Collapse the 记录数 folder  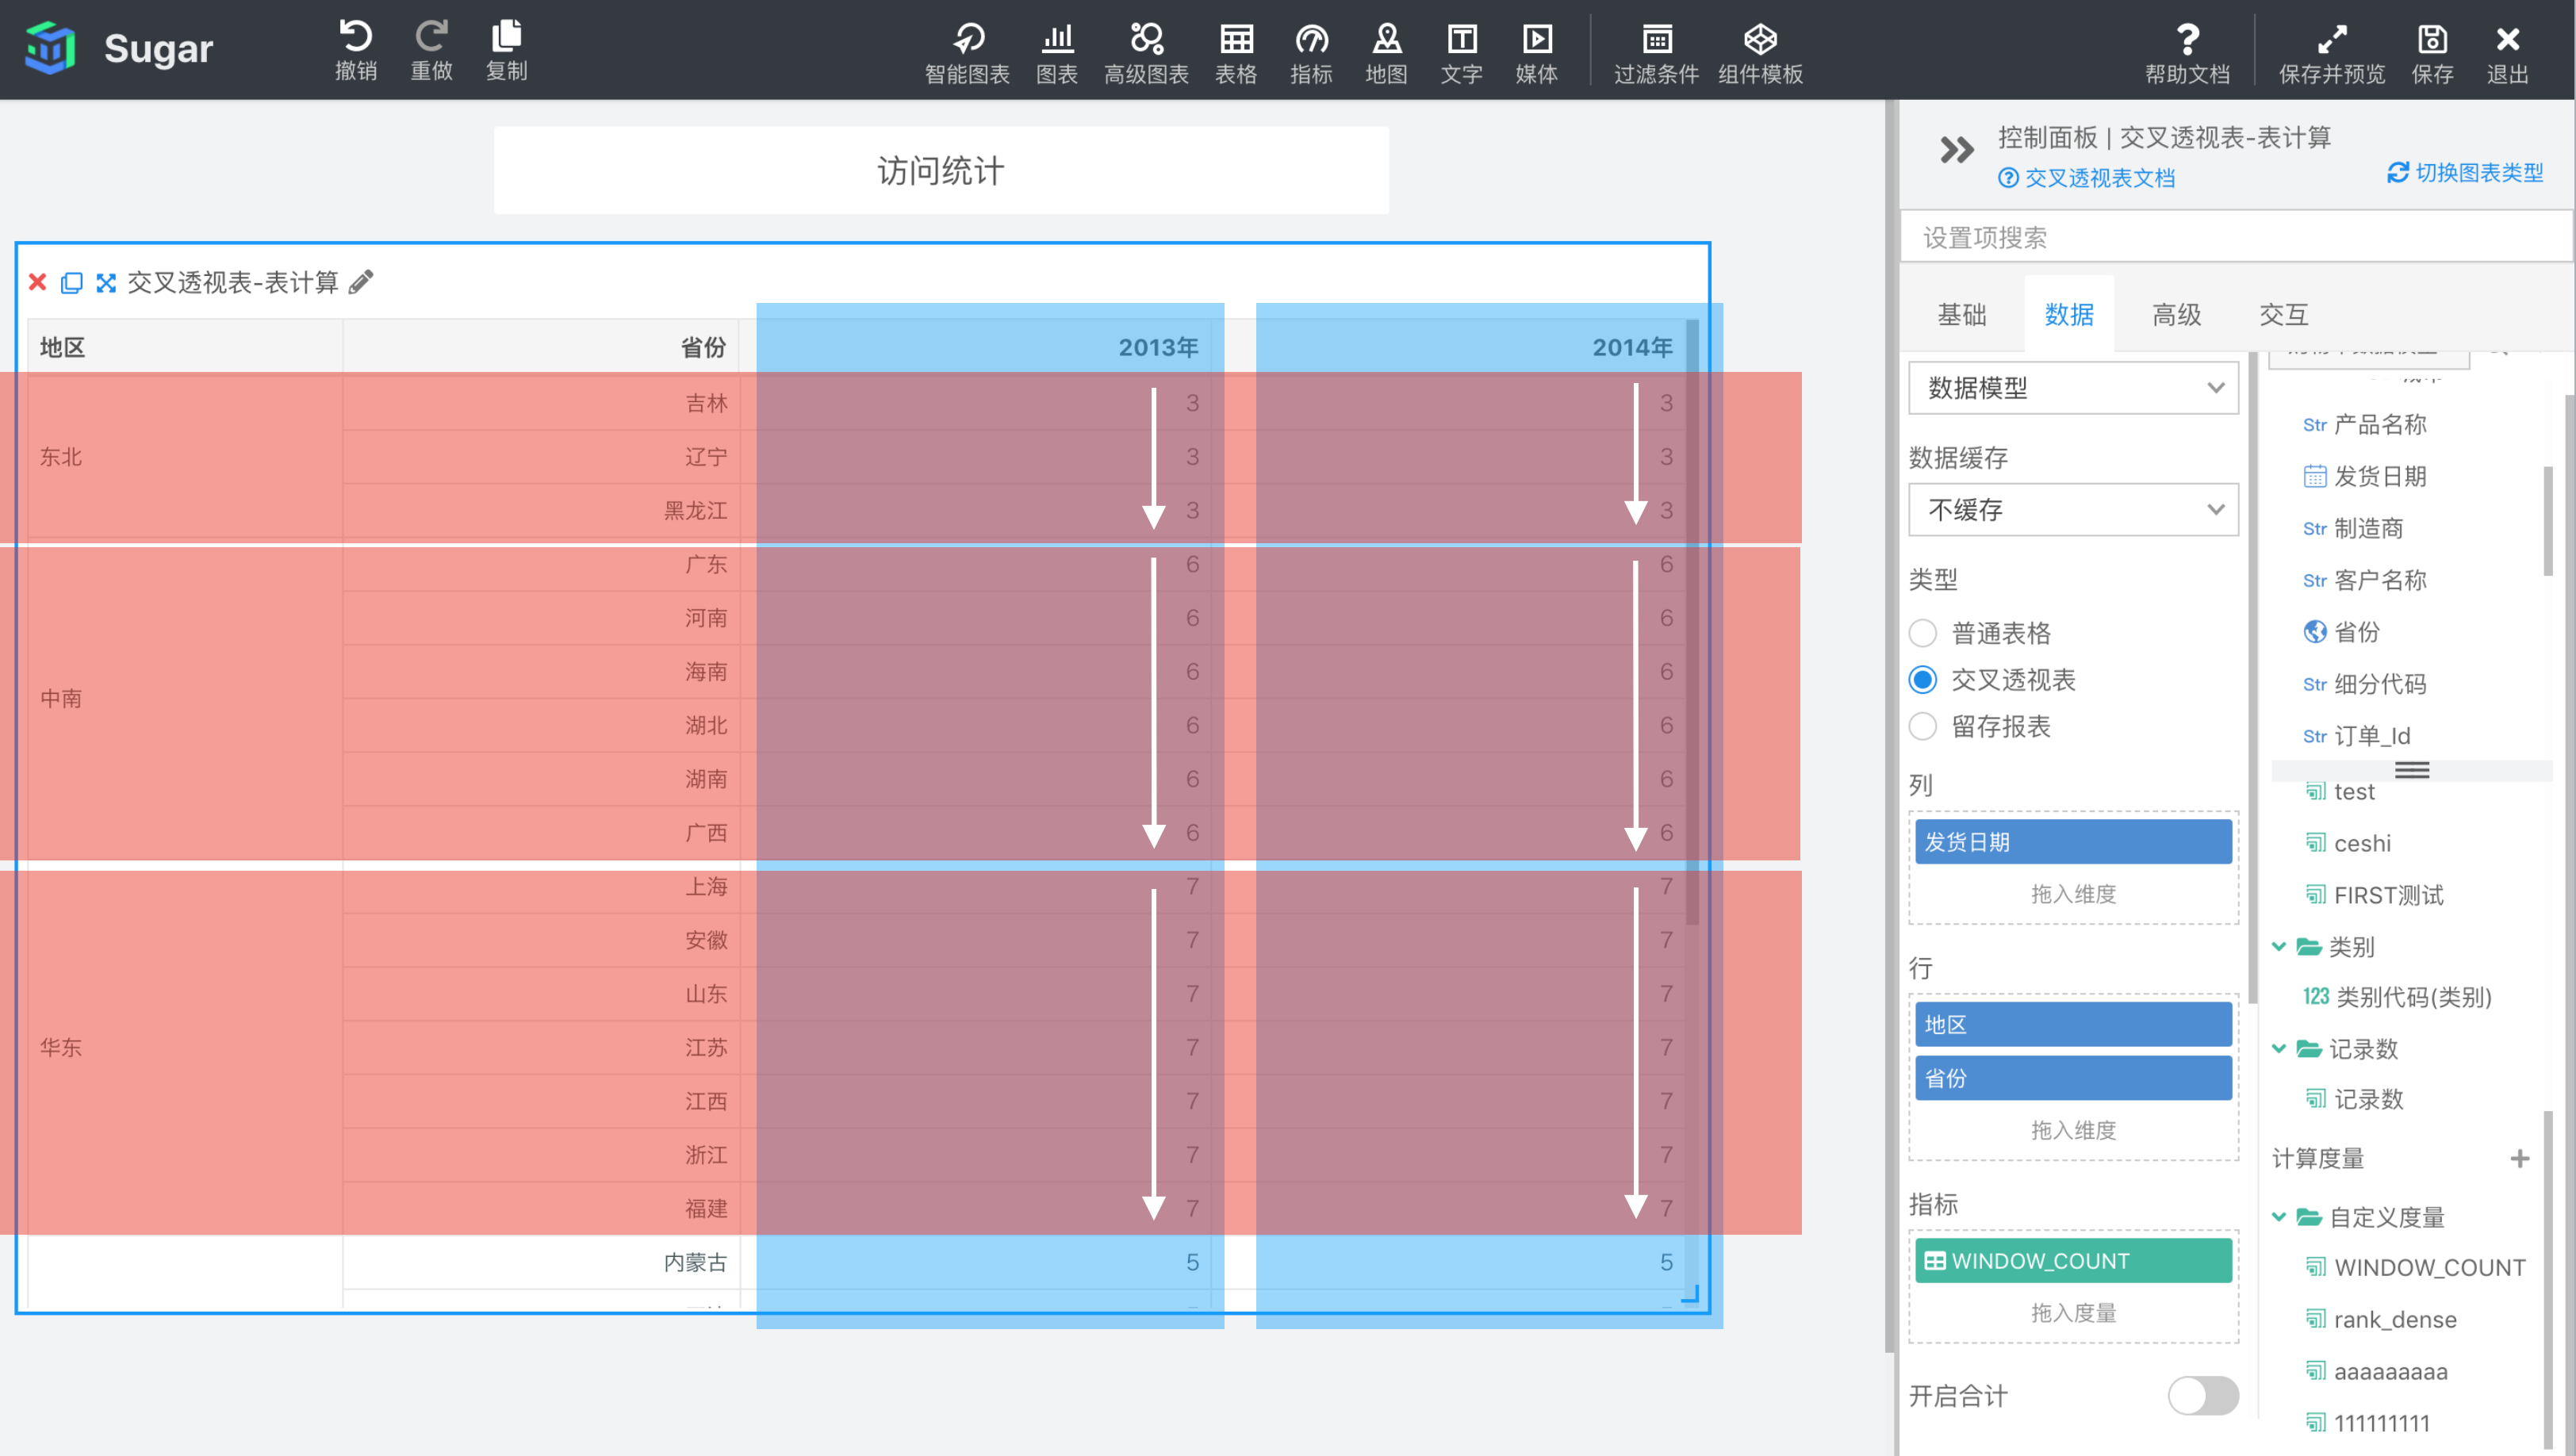(x=2279, y=1048)
